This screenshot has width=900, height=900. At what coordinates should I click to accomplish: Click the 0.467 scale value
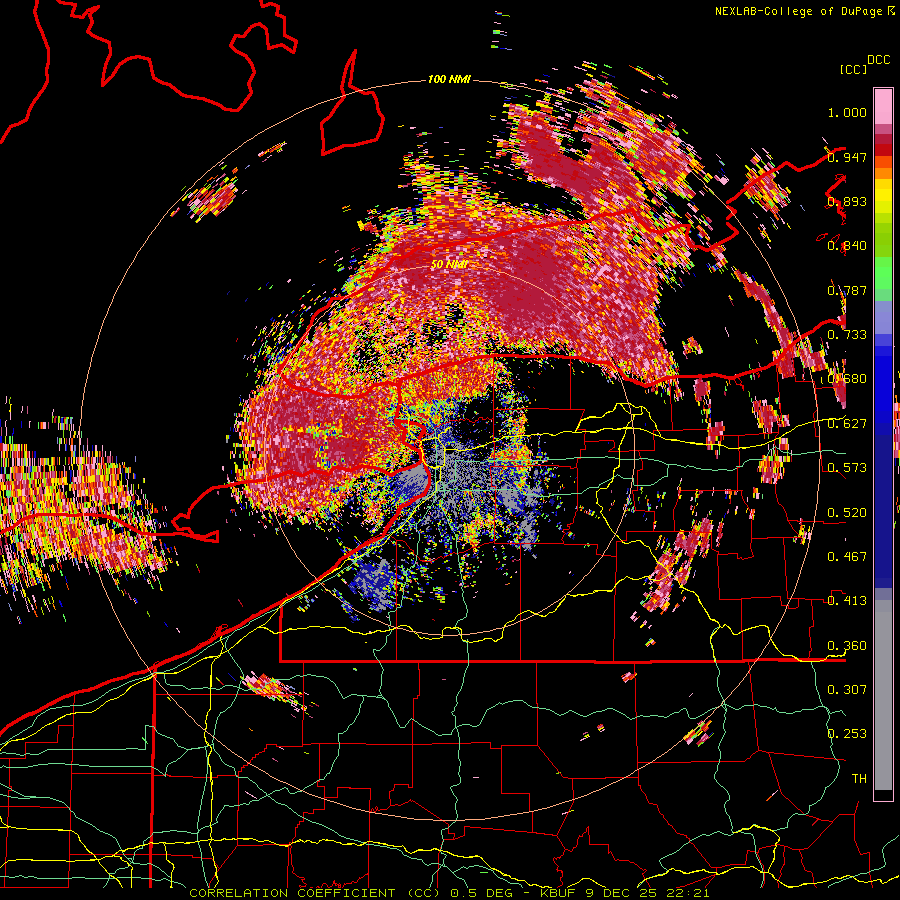(847, 557)
